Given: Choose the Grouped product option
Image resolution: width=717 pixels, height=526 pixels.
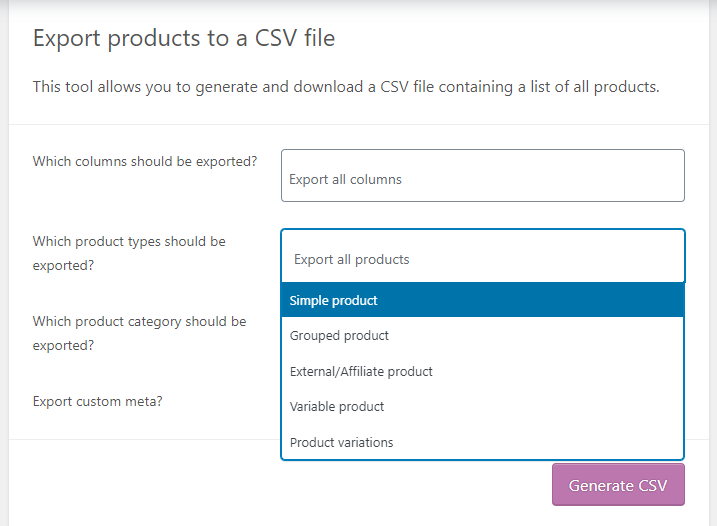Looking at the screenshot, I should click(x=482, y=336).
